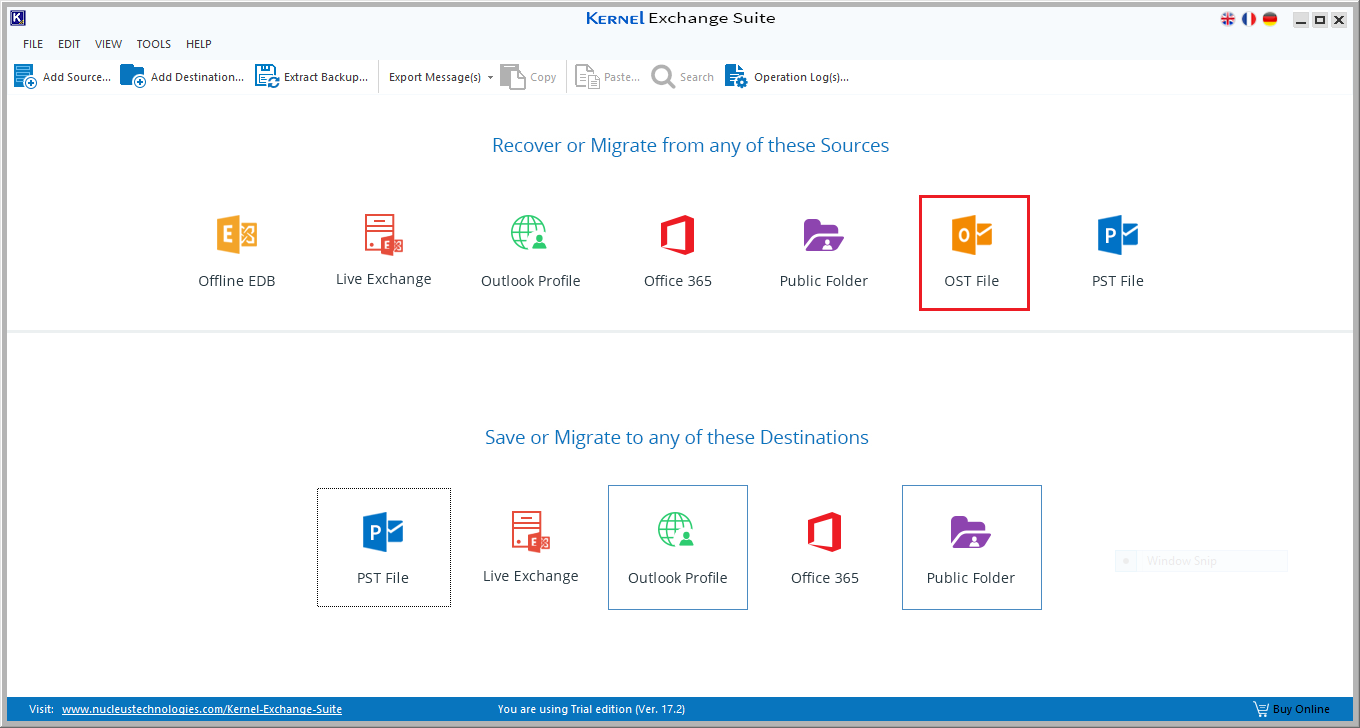Viewport: 1360px width, 728px height.
Task: Open the EDIT menu
Action: [x=69, y=44]
